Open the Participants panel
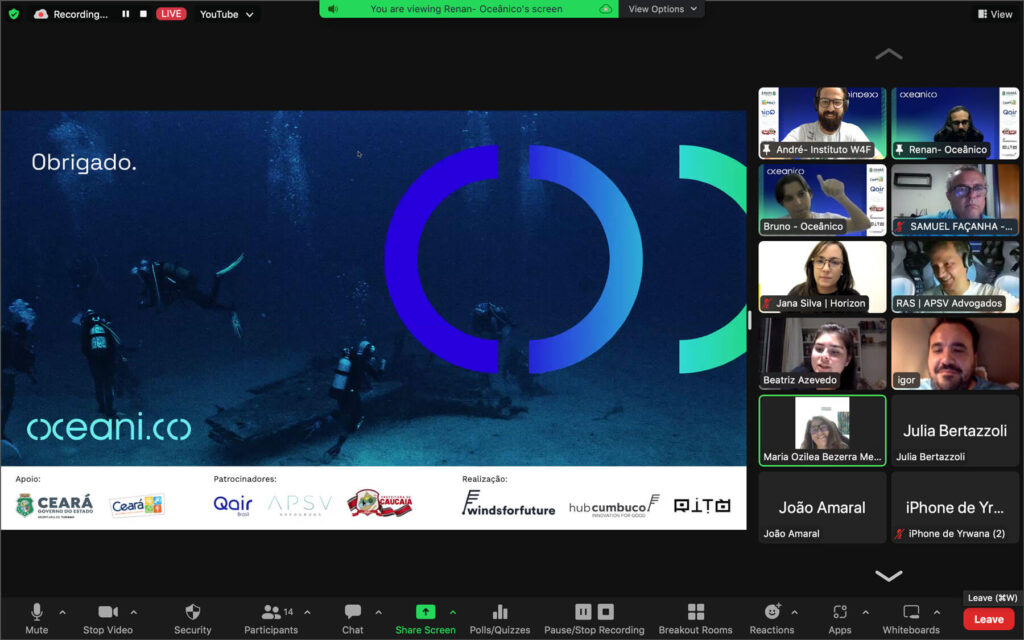This screenshot has height=640, width=1024. click(x=270, y=617)
